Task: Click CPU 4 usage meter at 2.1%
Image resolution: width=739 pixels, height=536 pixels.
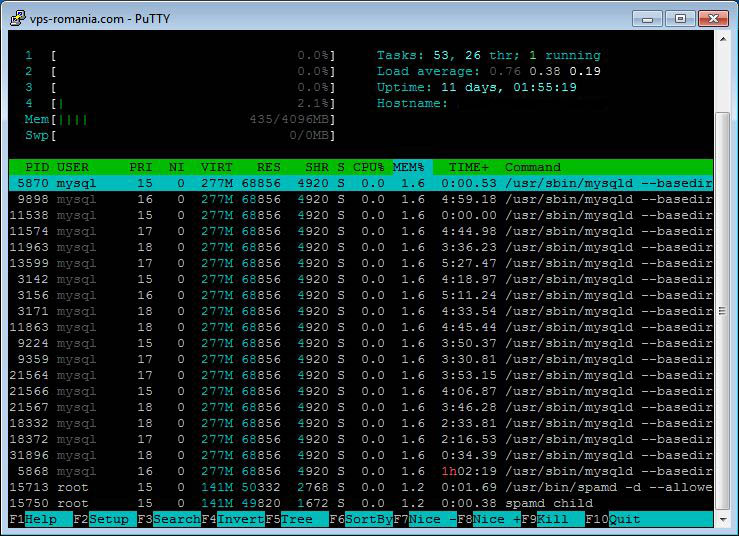Action: pos(180,103)
